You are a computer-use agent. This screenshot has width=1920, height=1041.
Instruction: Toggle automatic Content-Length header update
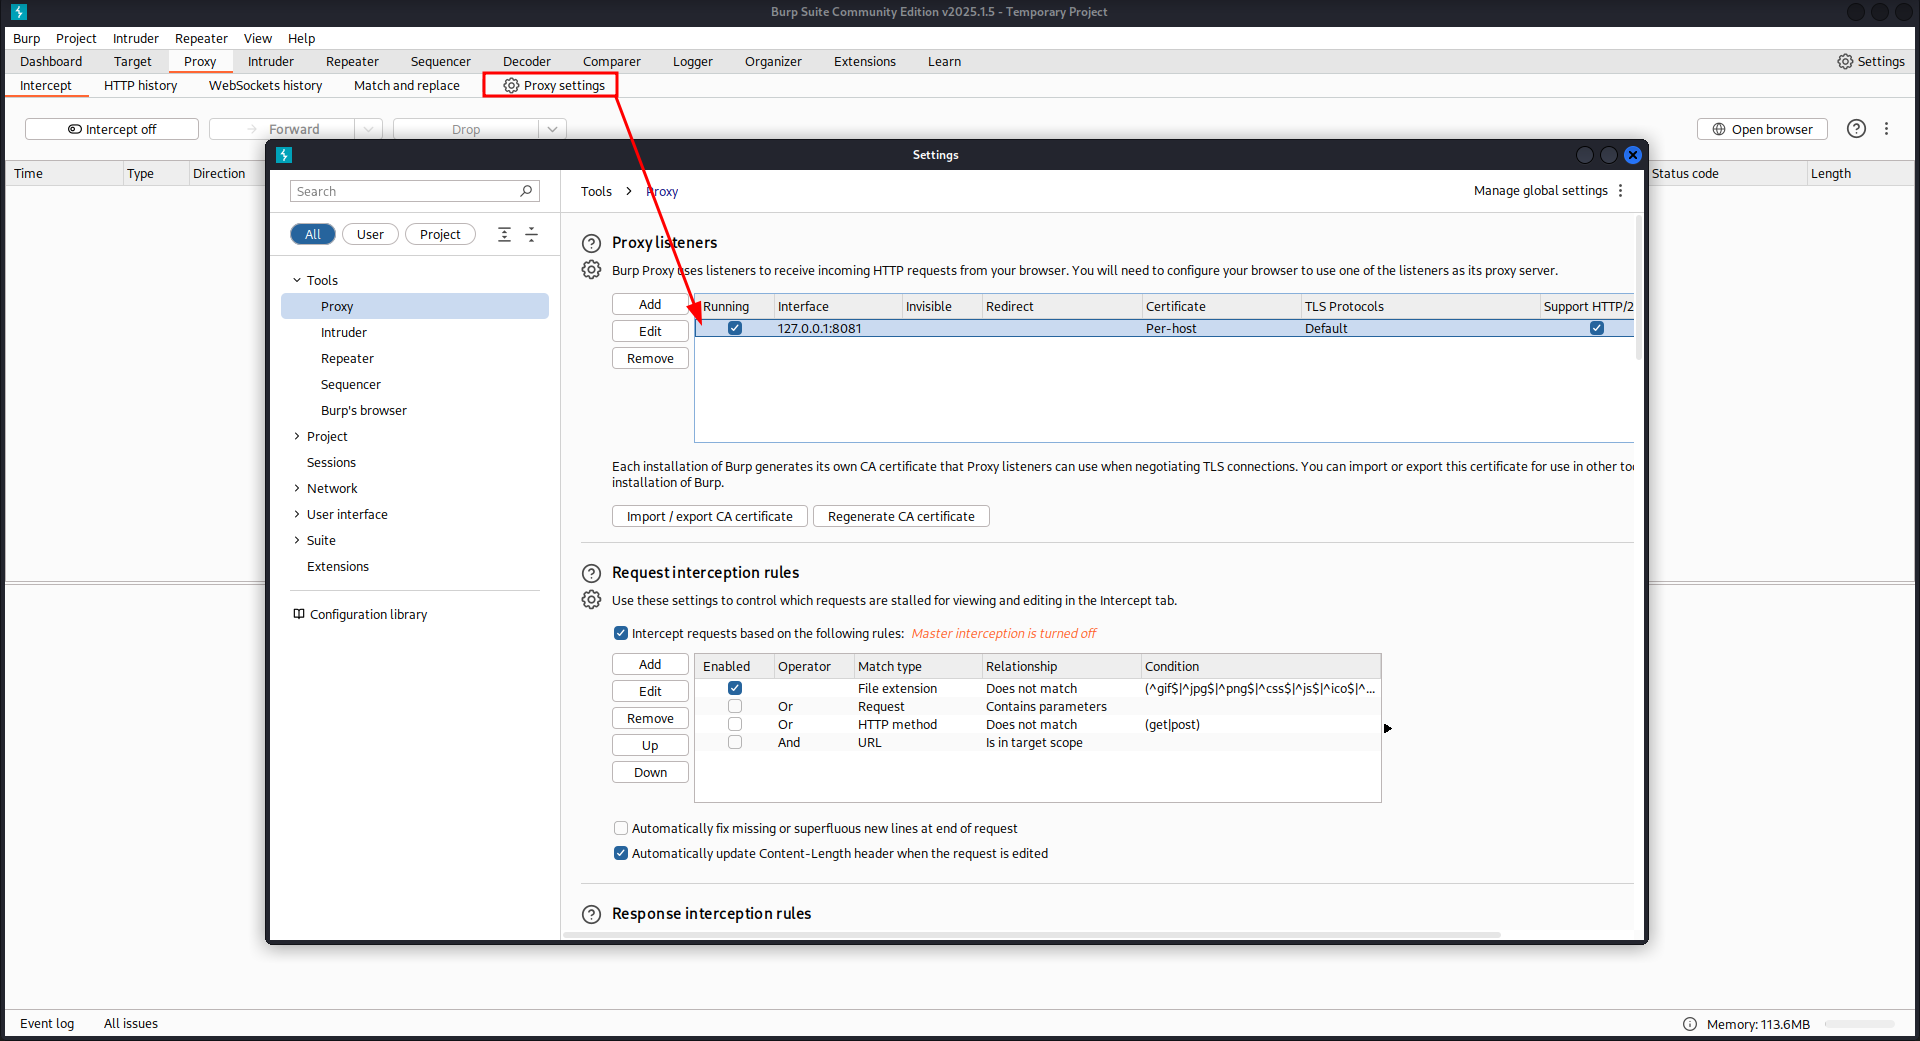(621, 853)
